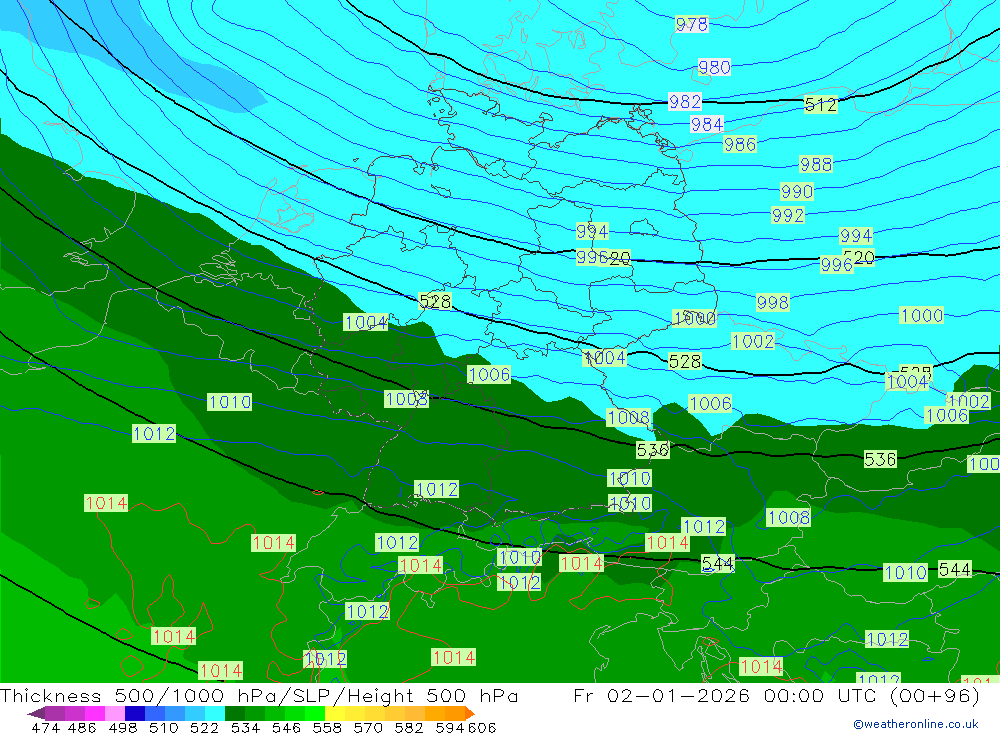The image size is (1000, 733).
Task: Select the 984 pressure label
Action: 707,124
